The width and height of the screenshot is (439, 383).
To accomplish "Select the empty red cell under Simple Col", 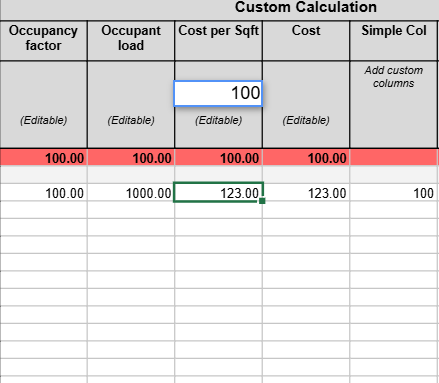I will tap(394, 157).
